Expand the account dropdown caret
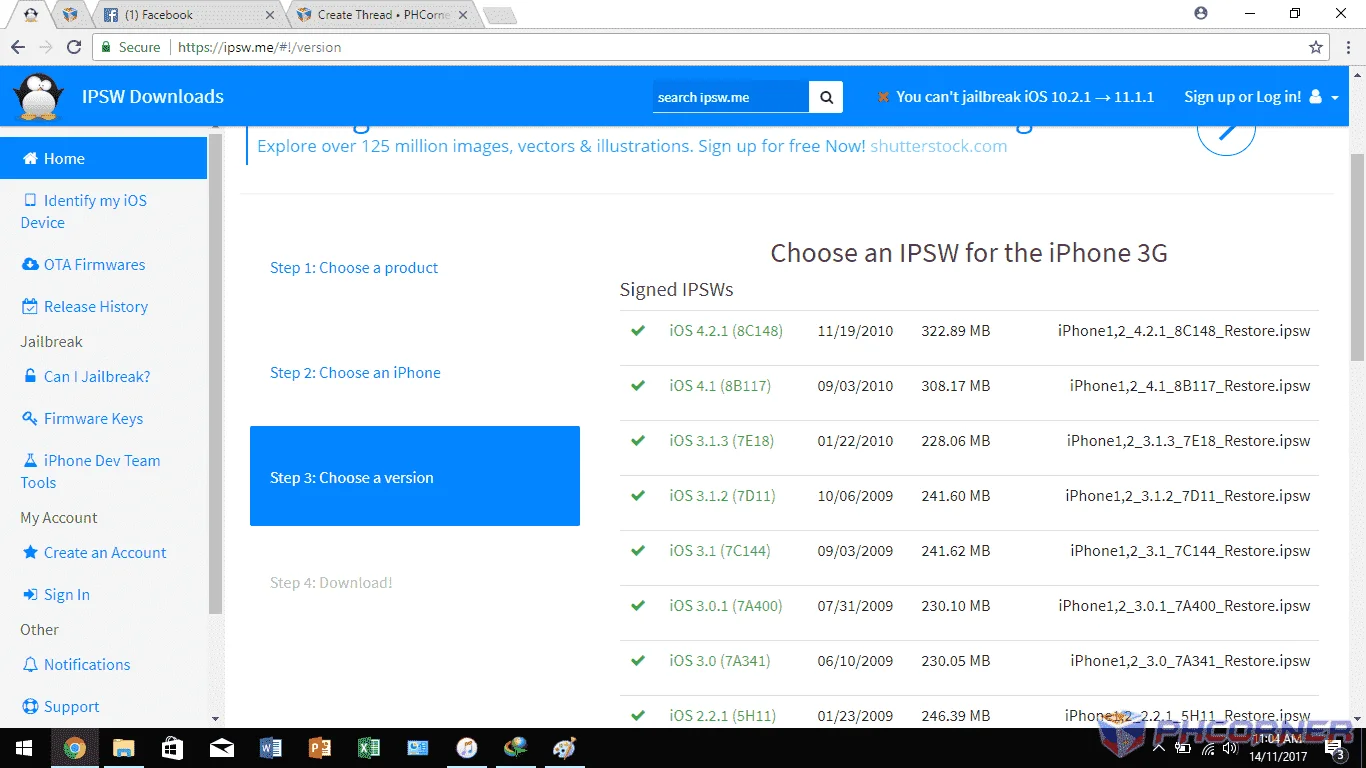 1335,98
